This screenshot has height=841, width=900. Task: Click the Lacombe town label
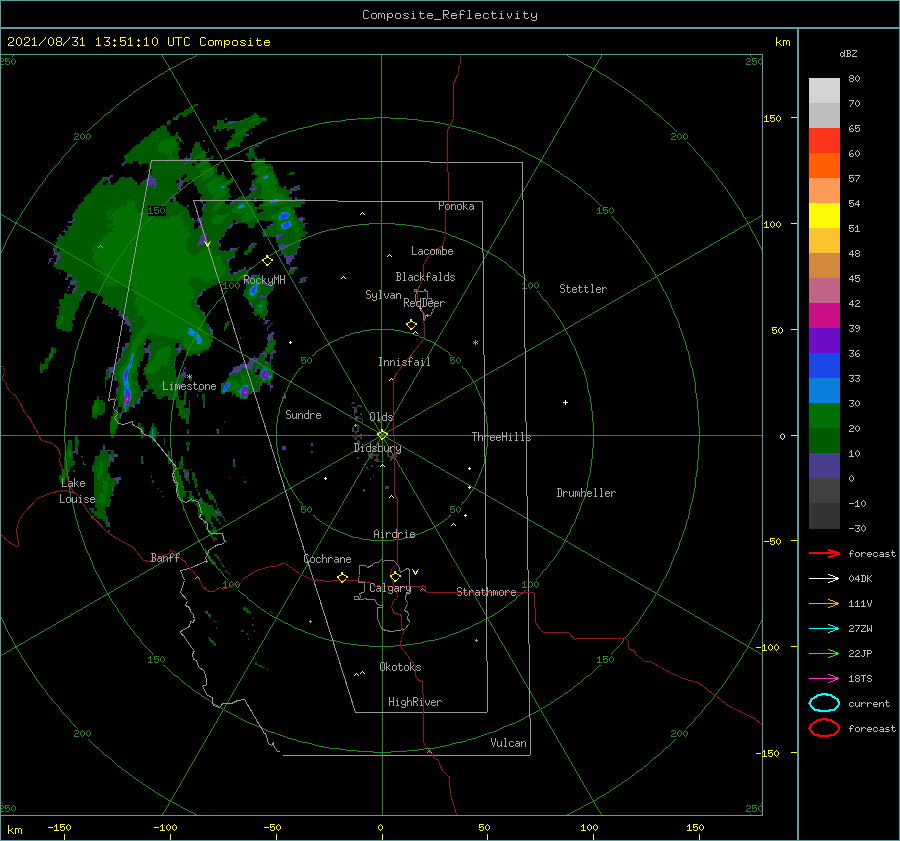pyautogui.click(x=432, y=251)
